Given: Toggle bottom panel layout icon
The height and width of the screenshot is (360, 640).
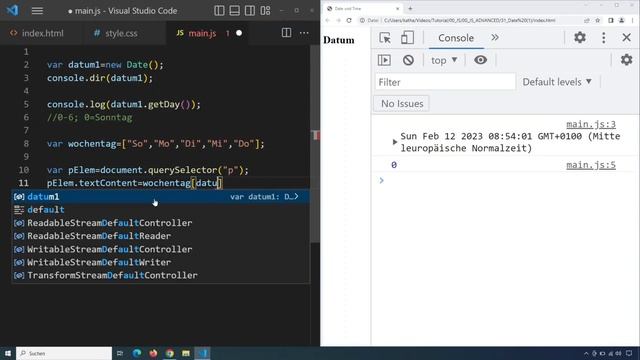Looking at the screenshot, I should [x=235, y=11].
